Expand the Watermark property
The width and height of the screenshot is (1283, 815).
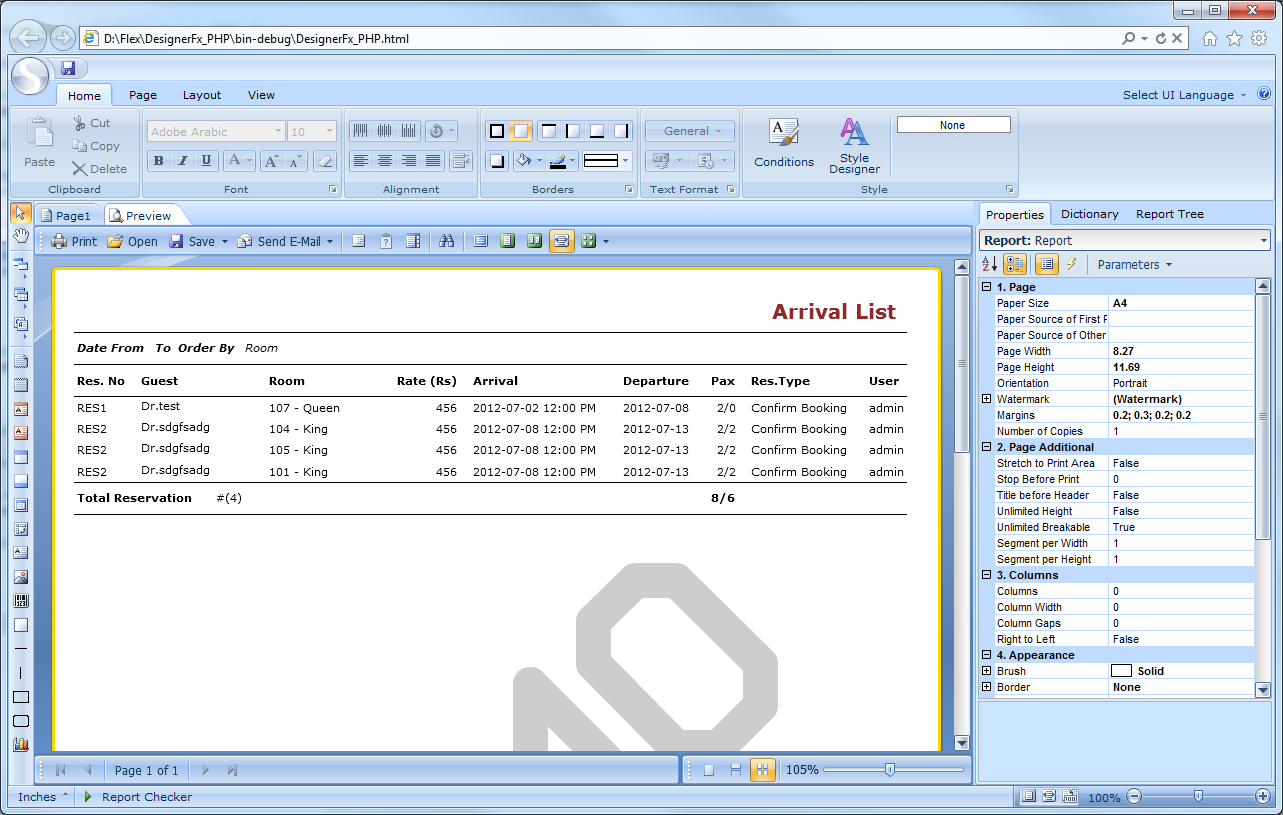tap(987, 399)
